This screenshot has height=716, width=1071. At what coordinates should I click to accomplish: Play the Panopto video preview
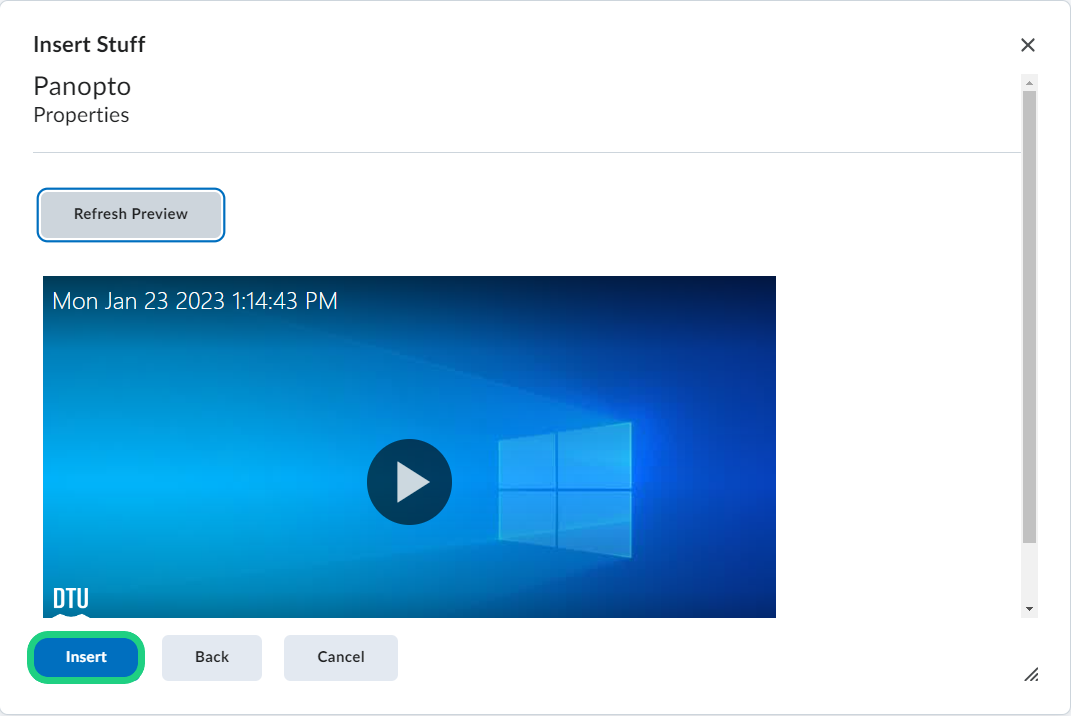point(409,482)
